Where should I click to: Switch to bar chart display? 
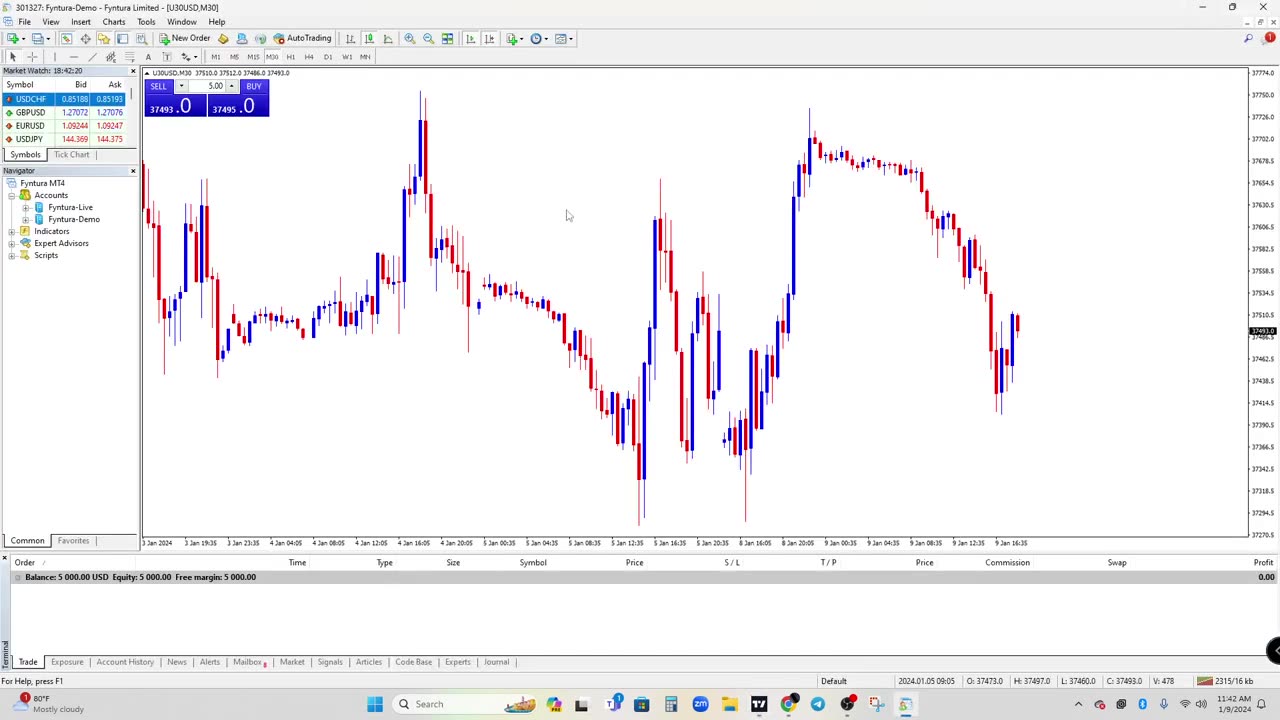(x=350, y=38)
